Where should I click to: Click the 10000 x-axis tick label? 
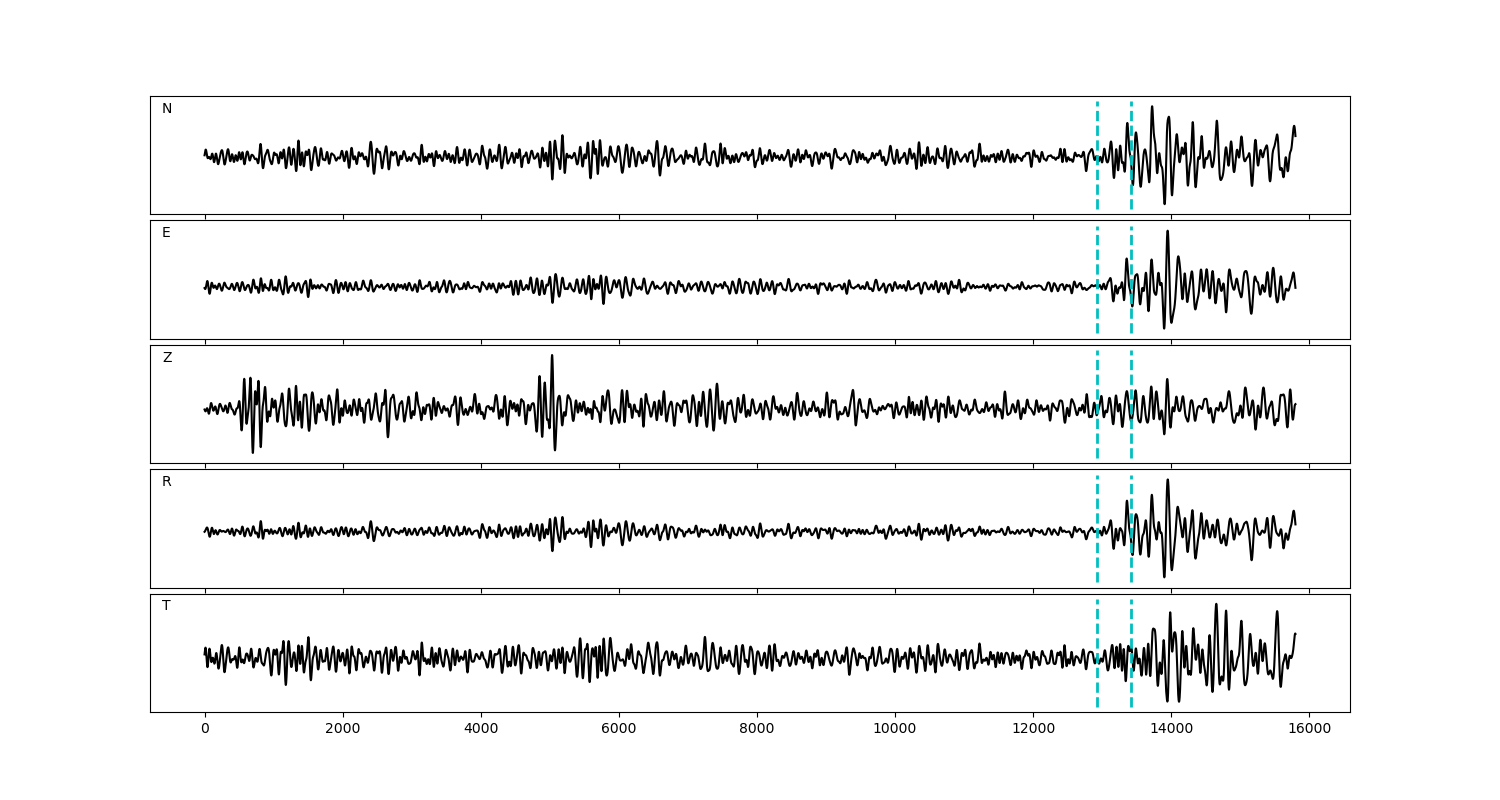point(895,730)
